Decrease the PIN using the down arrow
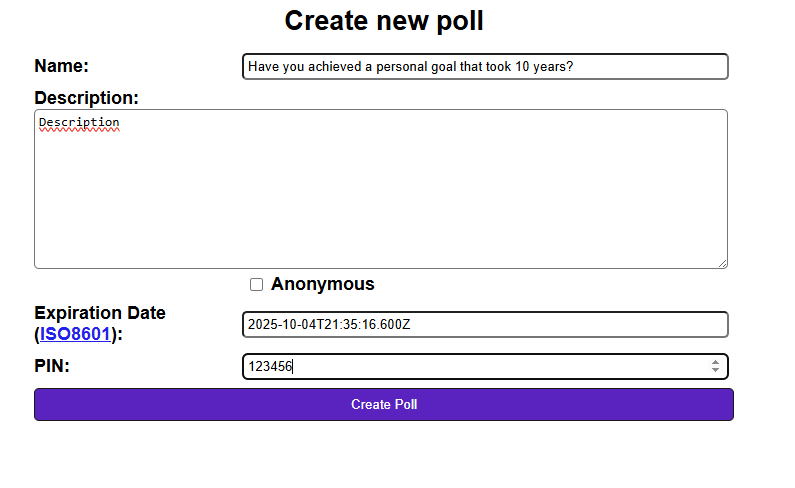This screenshot has height=488, width=795. tap(715, 371)
